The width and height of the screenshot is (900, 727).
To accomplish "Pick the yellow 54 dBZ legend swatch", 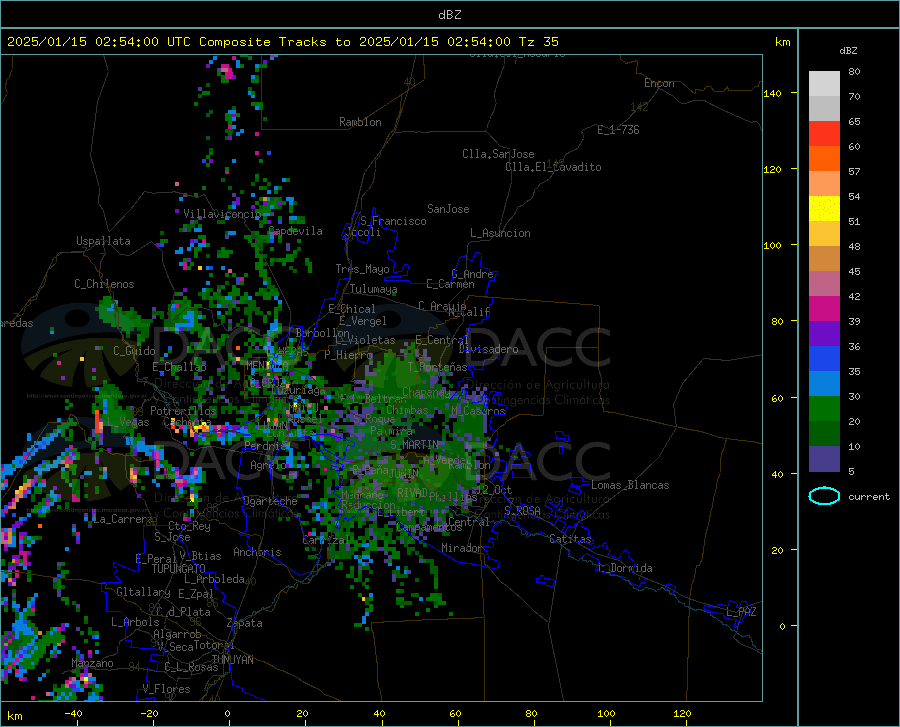I will (824, 209).
